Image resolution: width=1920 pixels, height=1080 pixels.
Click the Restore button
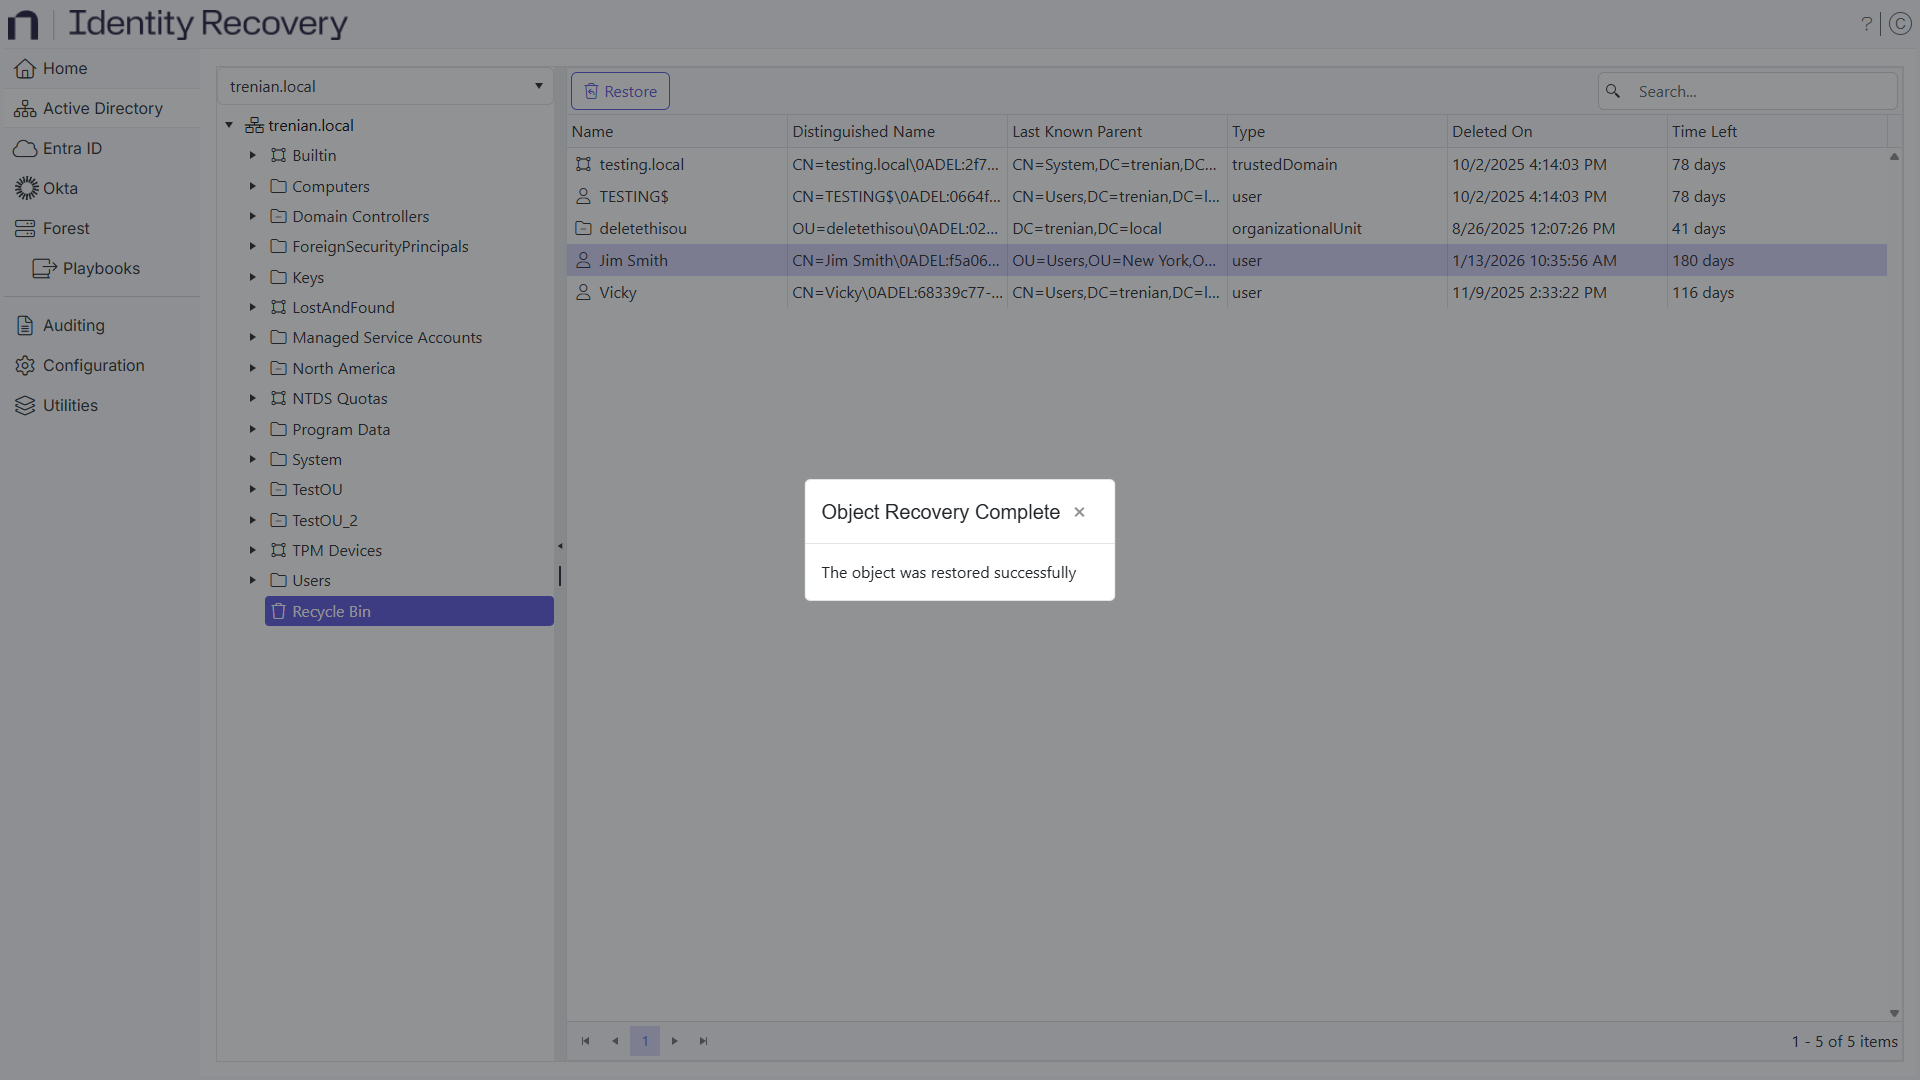[620, 91]
